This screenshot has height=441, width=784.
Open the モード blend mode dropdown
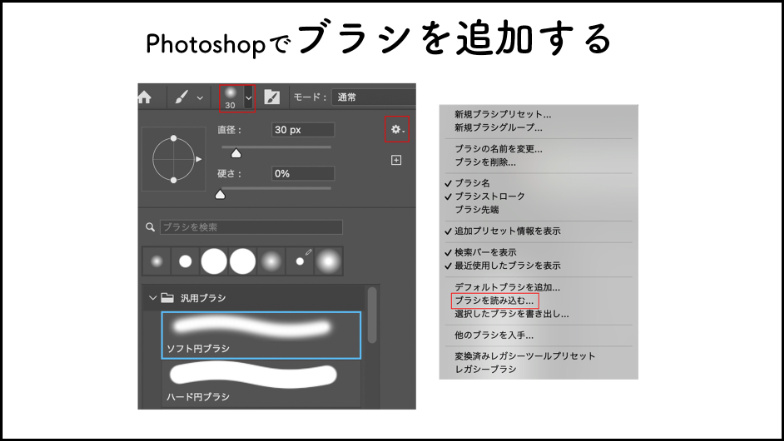point(372,98)
